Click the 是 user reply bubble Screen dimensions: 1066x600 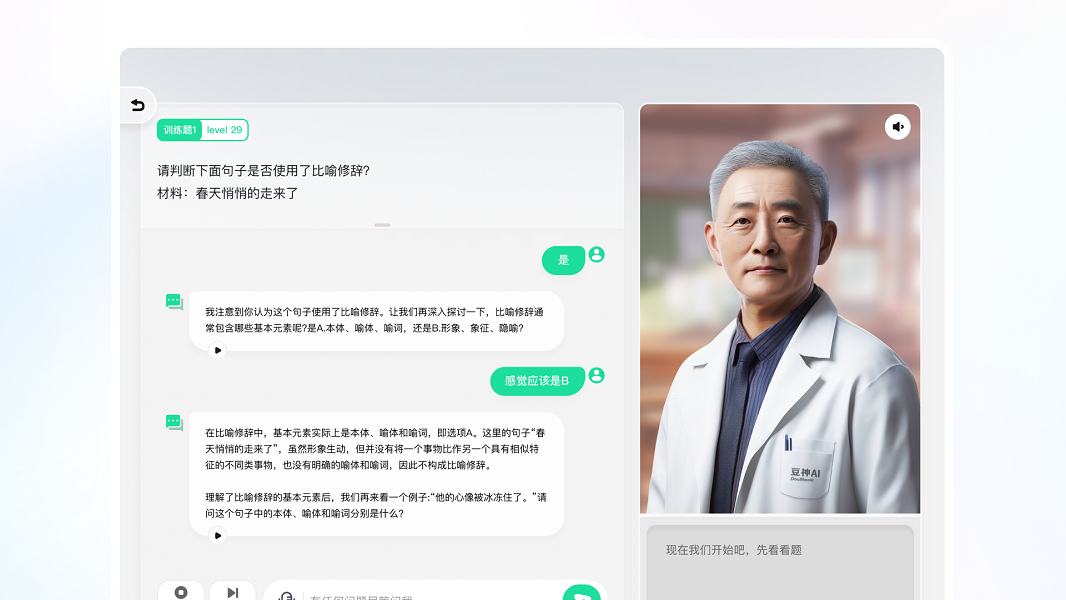point(563,260)
